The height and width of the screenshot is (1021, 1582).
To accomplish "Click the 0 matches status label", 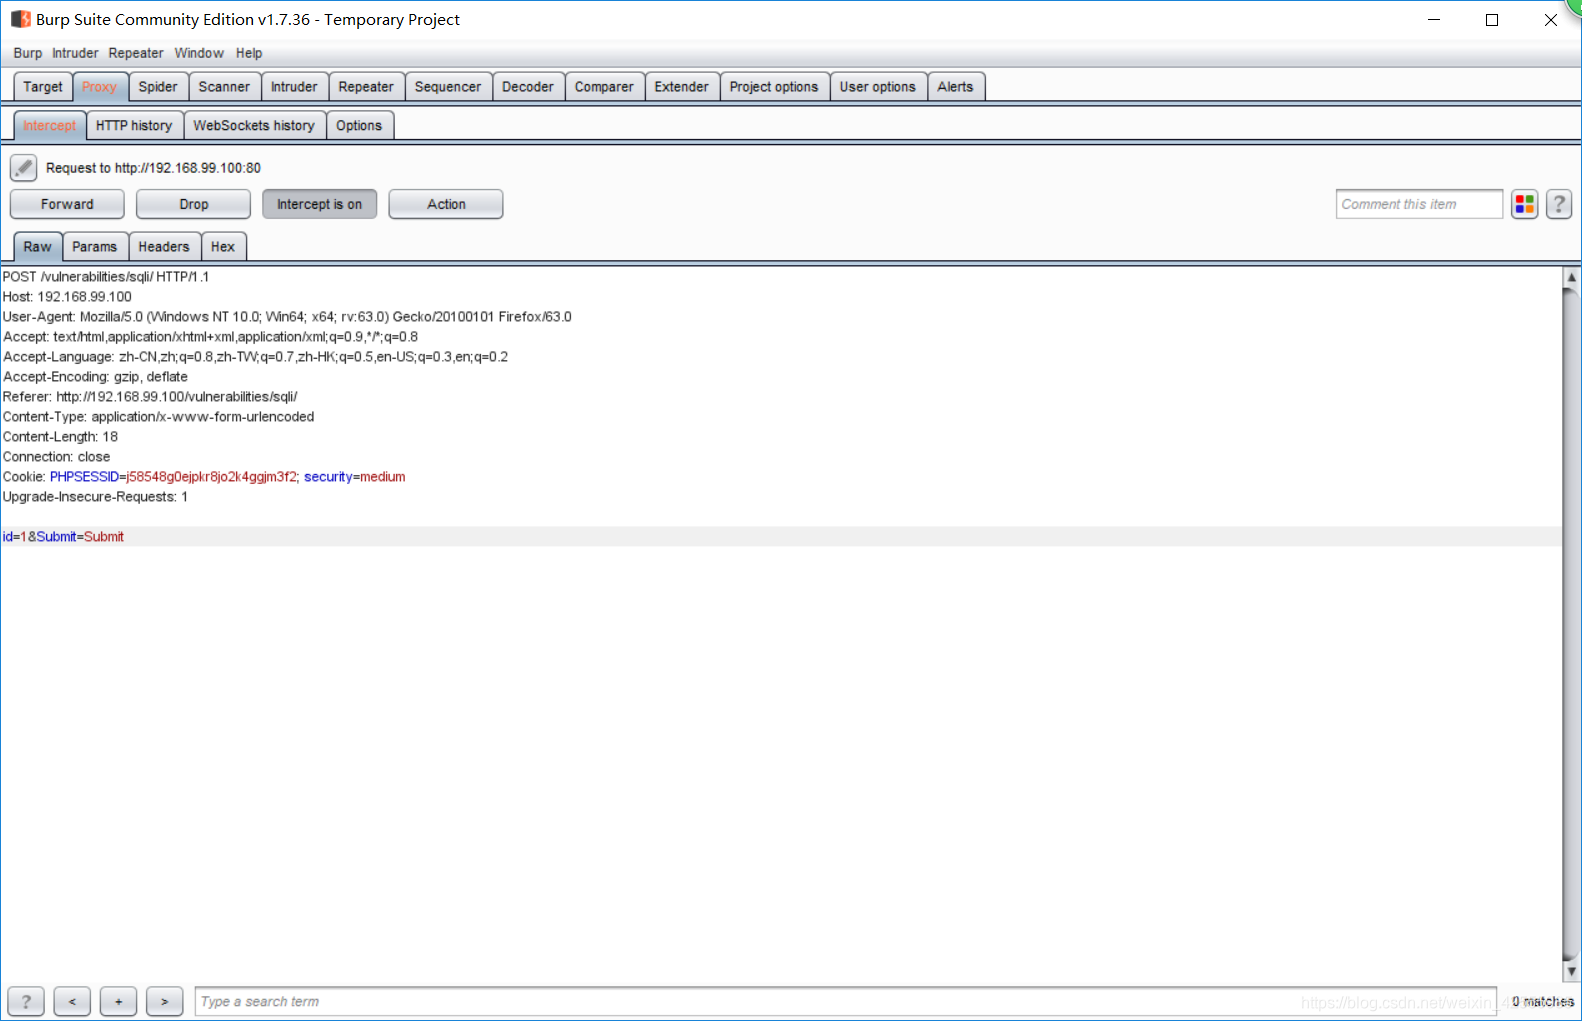I will pyautogui.click(x=1542, y=1001).
